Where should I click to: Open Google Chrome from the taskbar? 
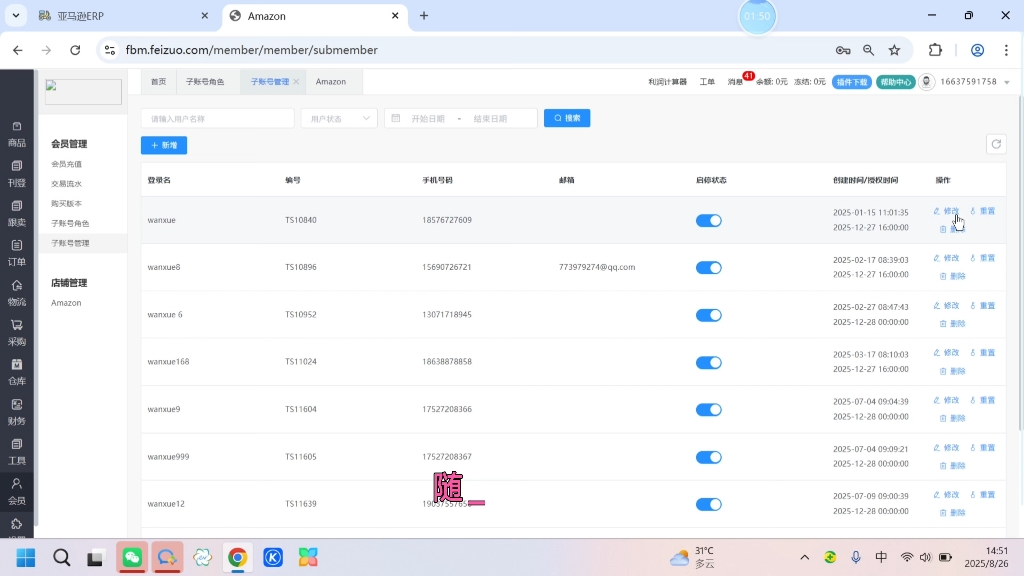[237, 557]
